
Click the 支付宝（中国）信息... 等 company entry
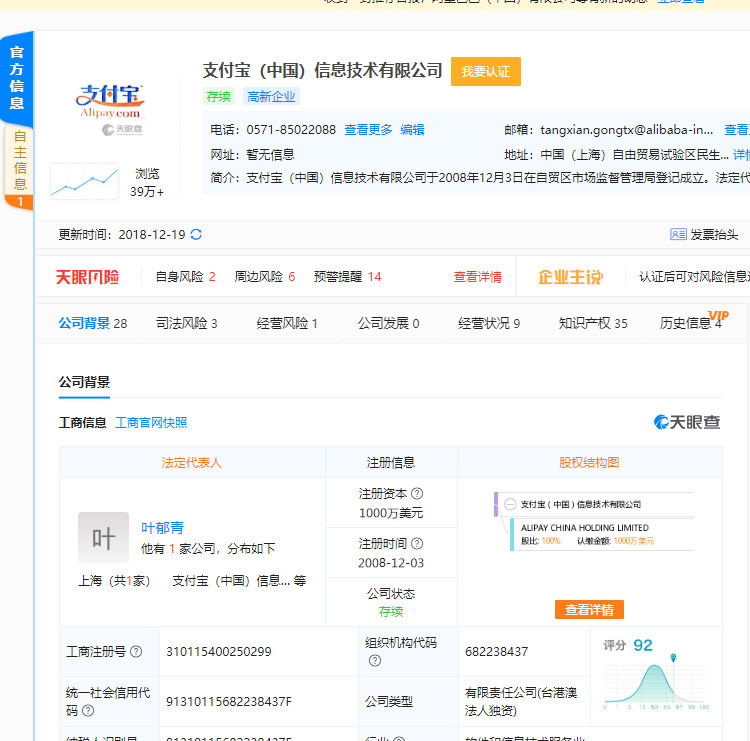pyautogui.click(x=239, y=581)
